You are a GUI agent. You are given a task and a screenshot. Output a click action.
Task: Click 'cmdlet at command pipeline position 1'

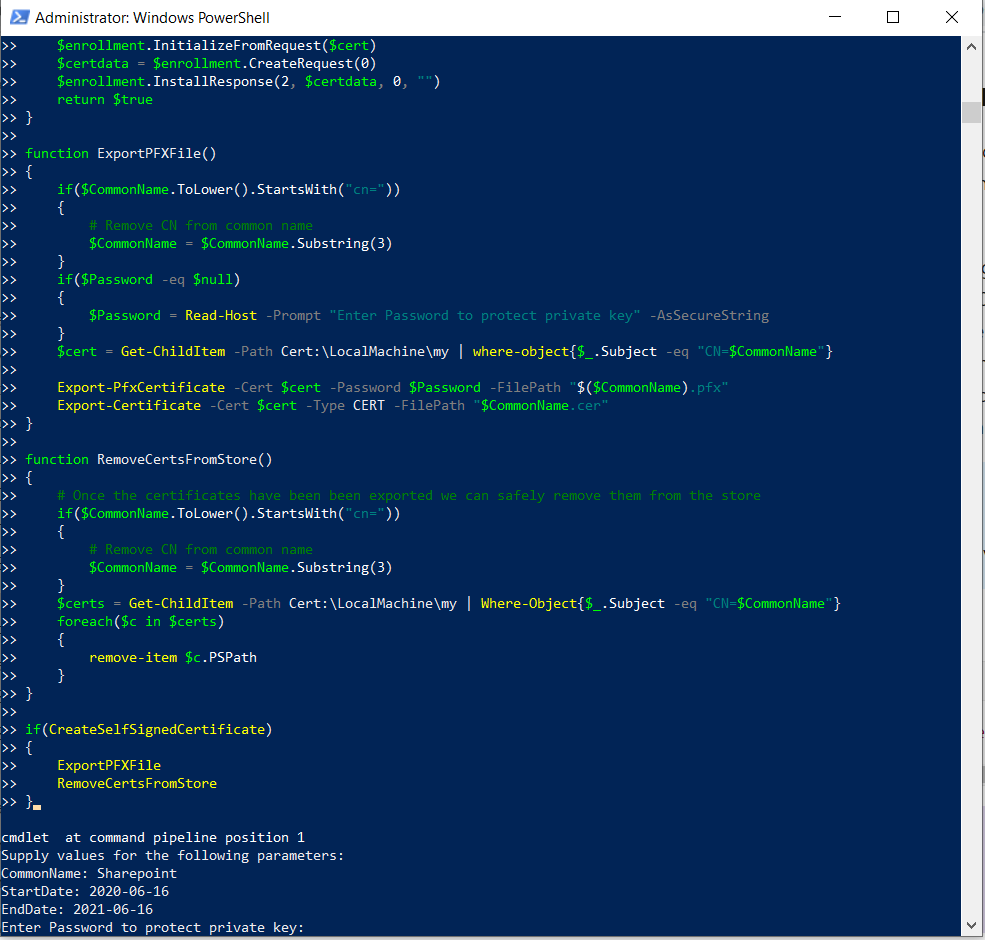tap(153, 838)
